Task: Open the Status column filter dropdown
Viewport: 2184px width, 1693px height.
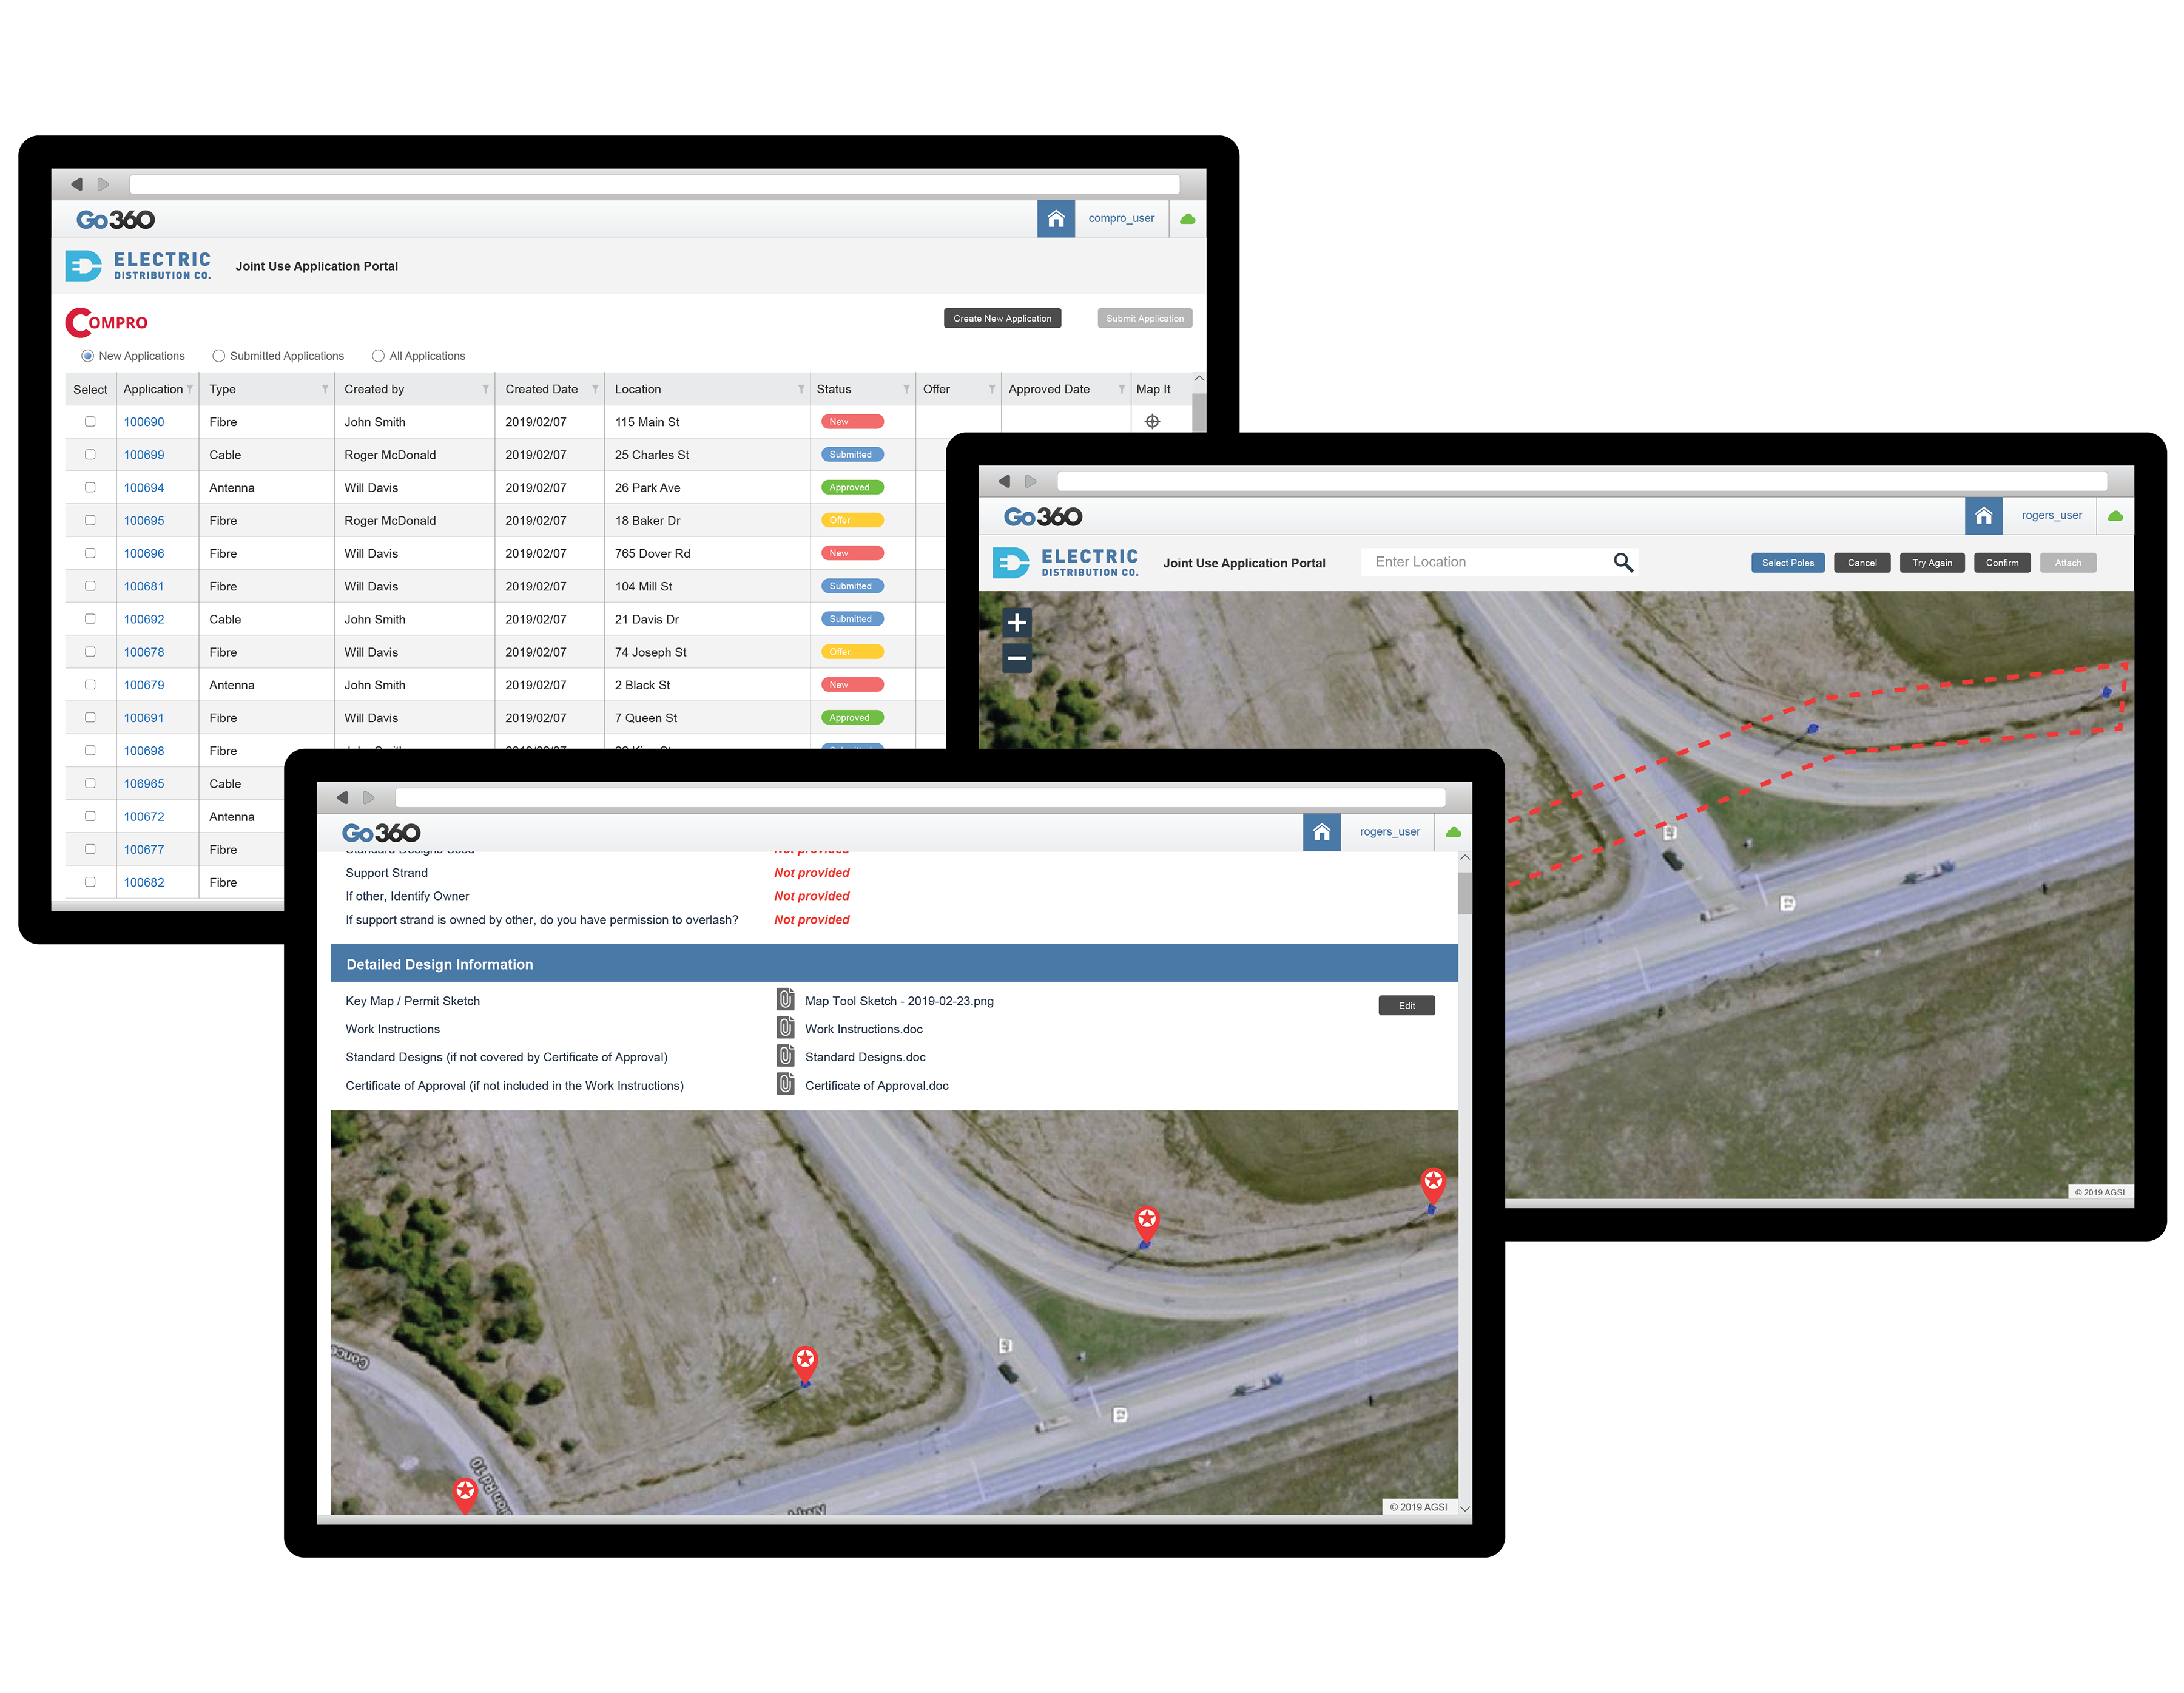Action: (x=906, y=390)
